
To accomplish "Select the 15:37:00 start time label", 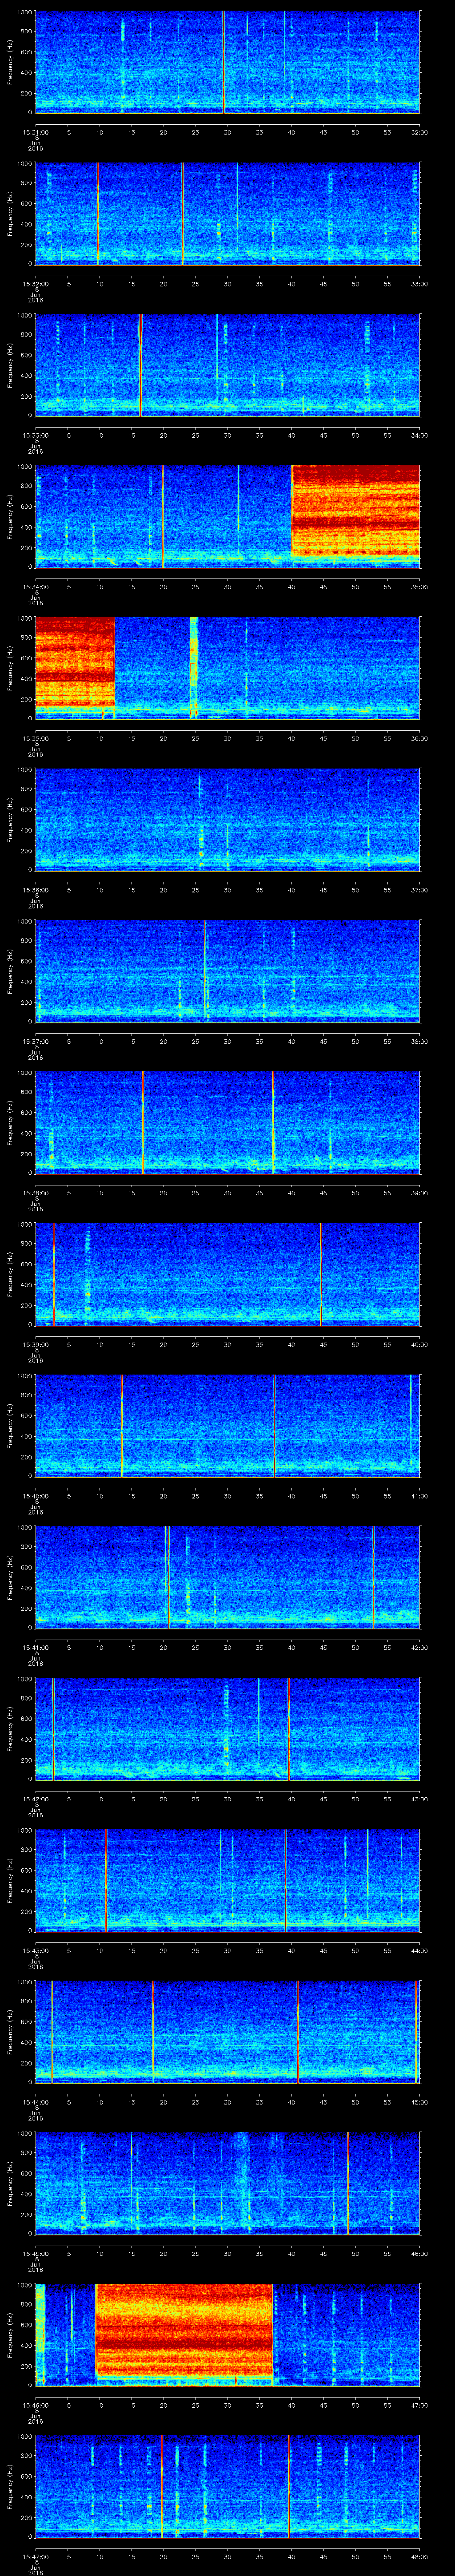I will 36,1041.
